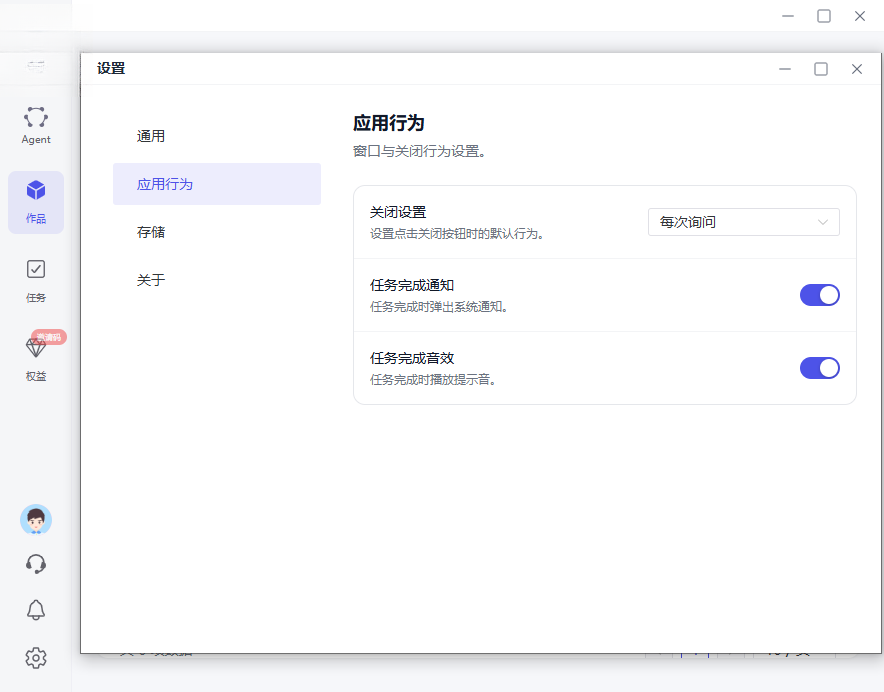Maximize the 设置 dialog window
The width and height of the screenshot is (884, 692).
821,69
